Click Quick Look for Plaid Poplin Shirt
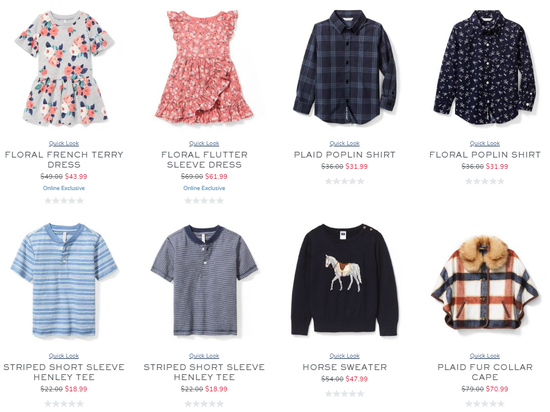The image size is (550, 412). (344, 143)
